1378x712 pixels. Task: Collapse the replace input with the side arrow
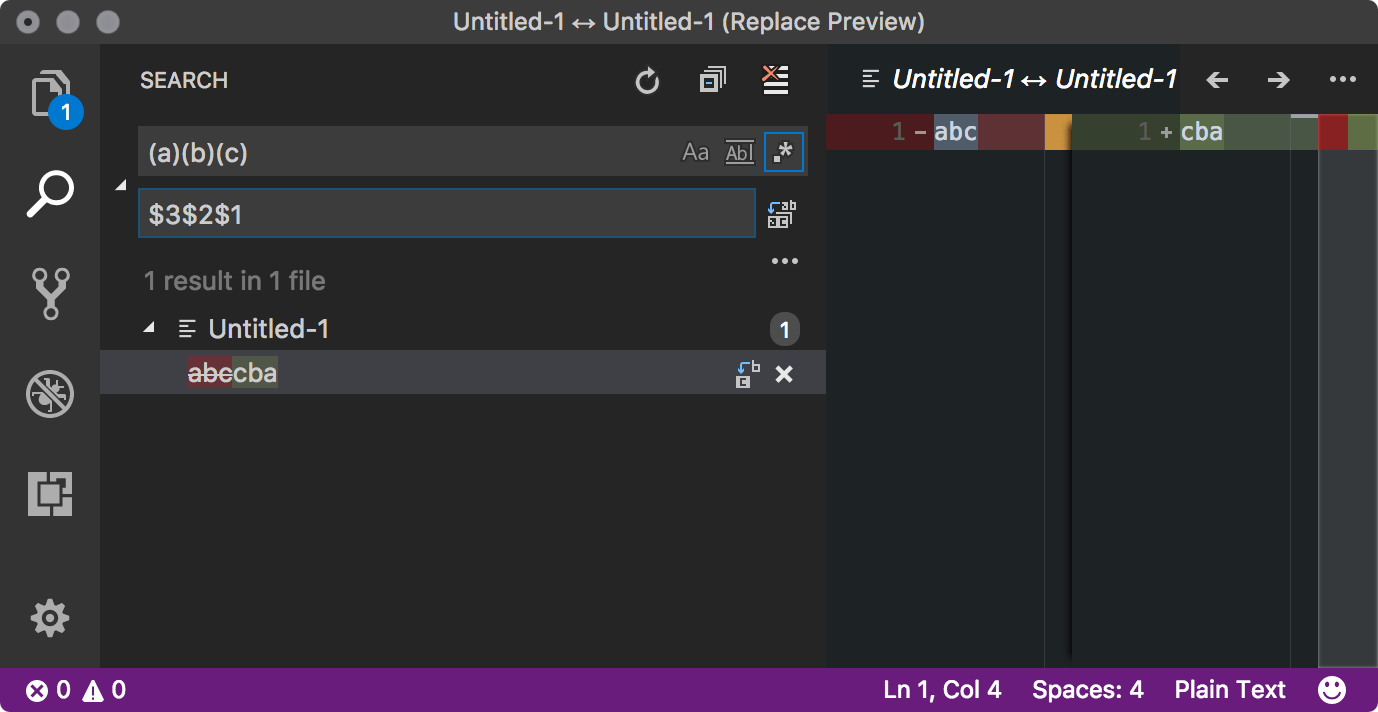[120, 185]
